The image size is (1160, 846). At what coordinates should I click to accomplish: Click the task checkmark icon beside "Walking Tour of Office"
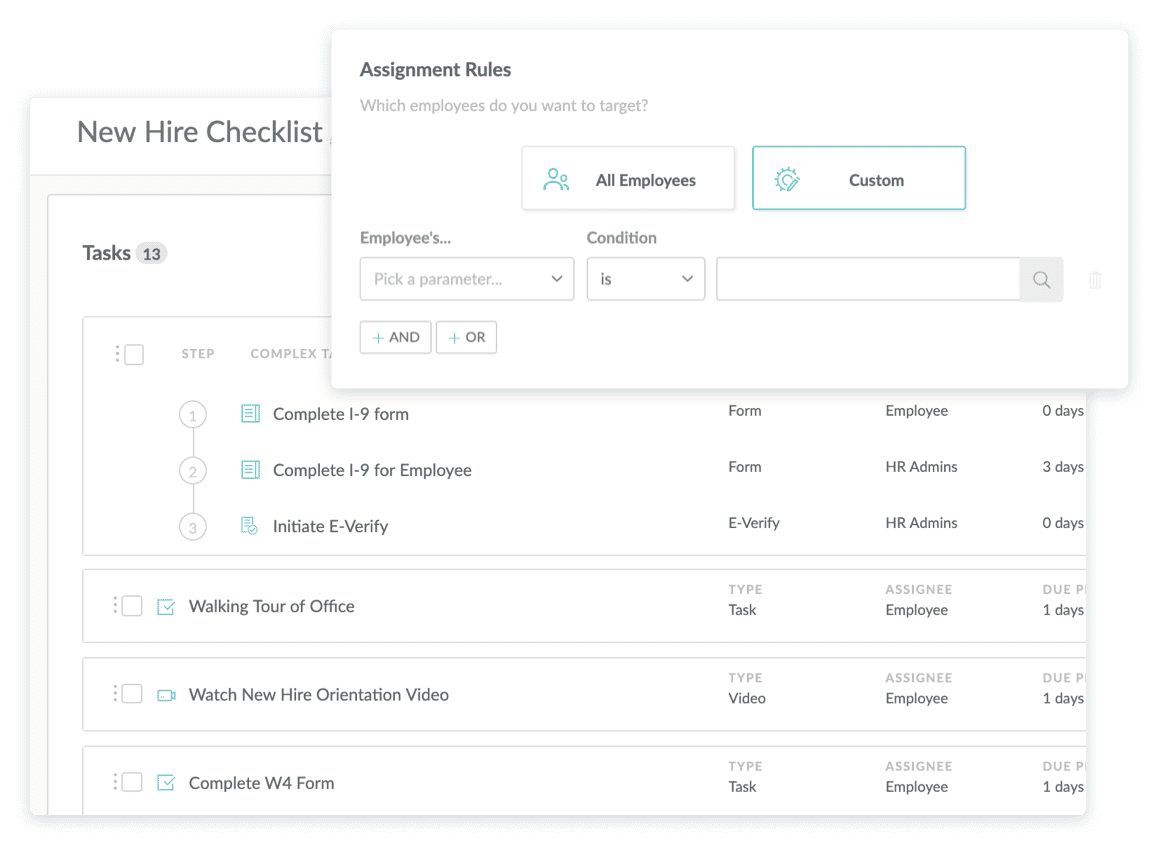tap(166, 606)
